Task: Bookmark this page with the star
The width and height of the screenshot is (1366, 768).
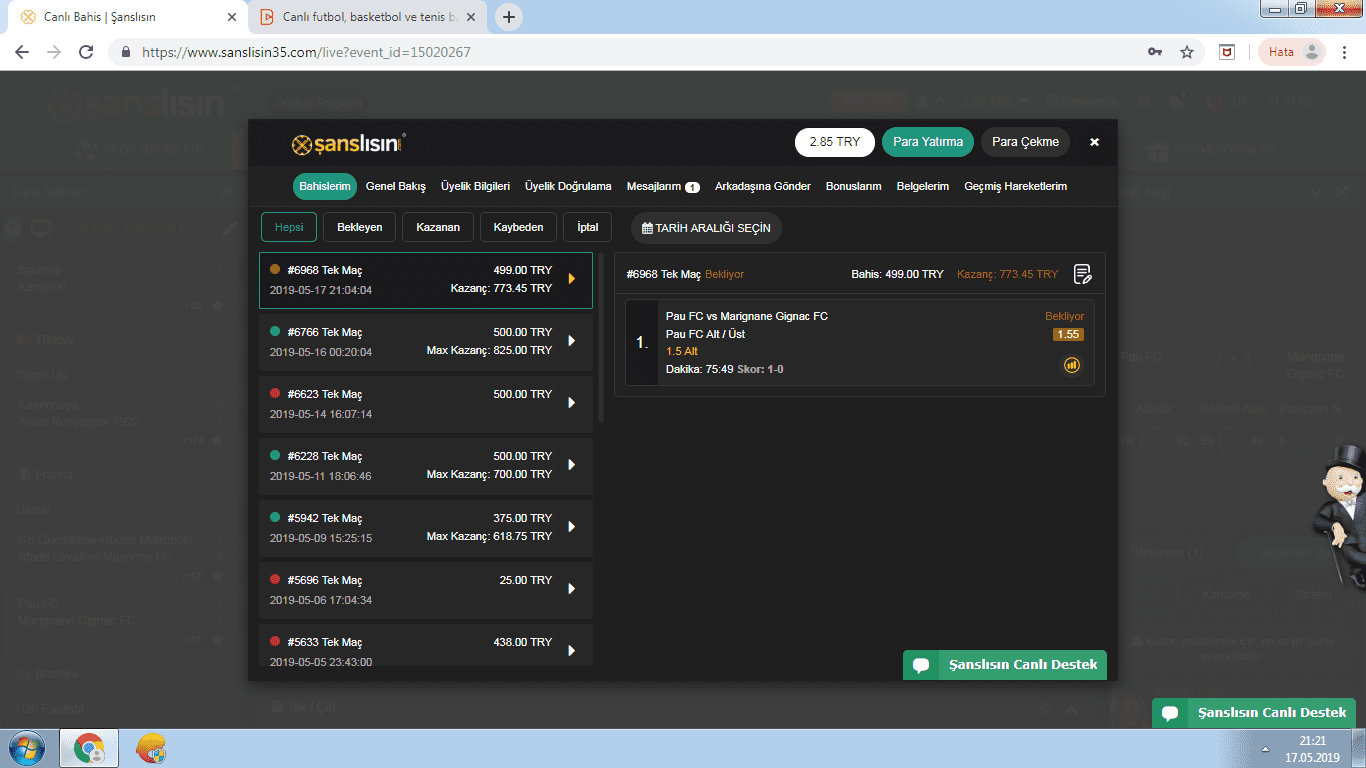Action: pos(1187,52)
